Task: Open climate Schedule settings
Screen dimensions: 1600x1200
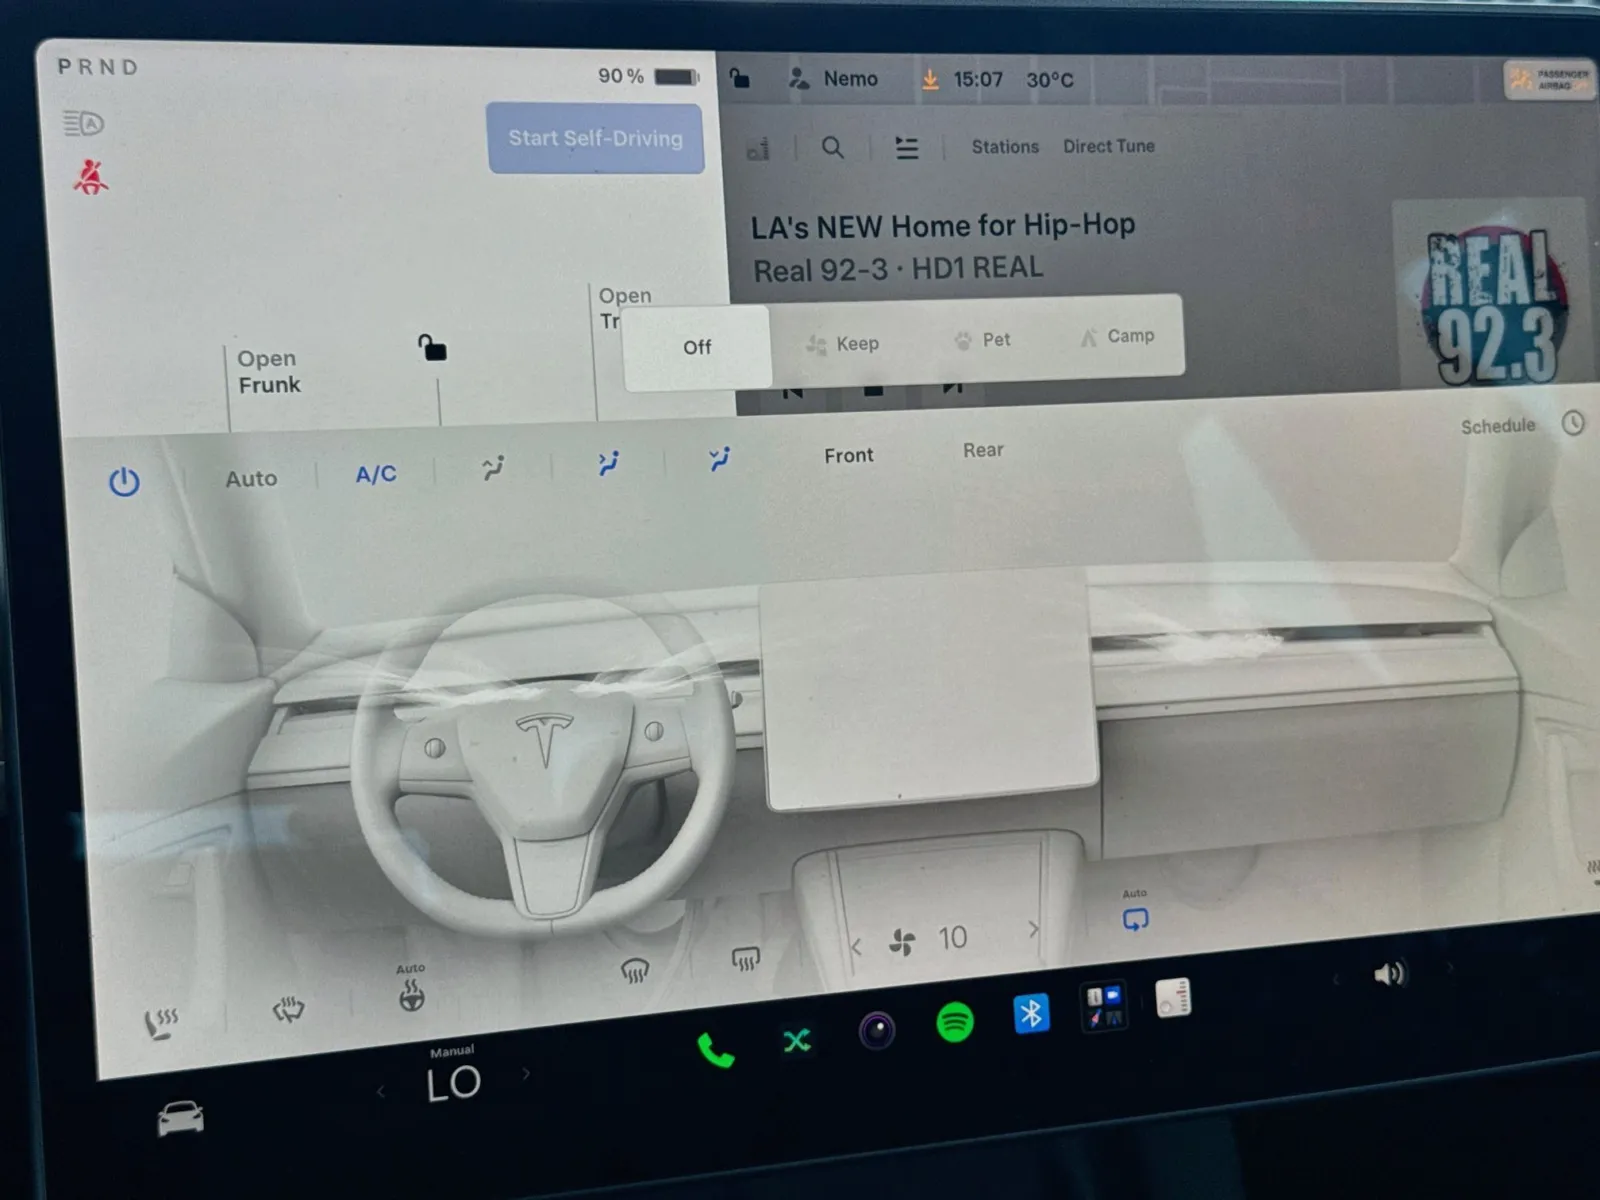Action: [1498, 426]
